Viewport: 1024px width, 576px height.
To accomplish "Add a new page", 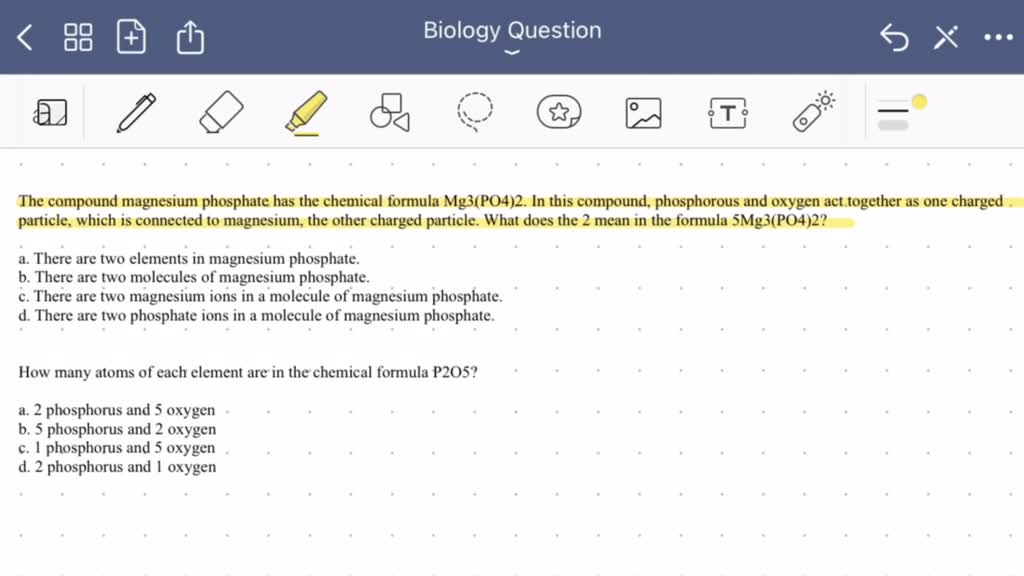I will tap(131, 36).
